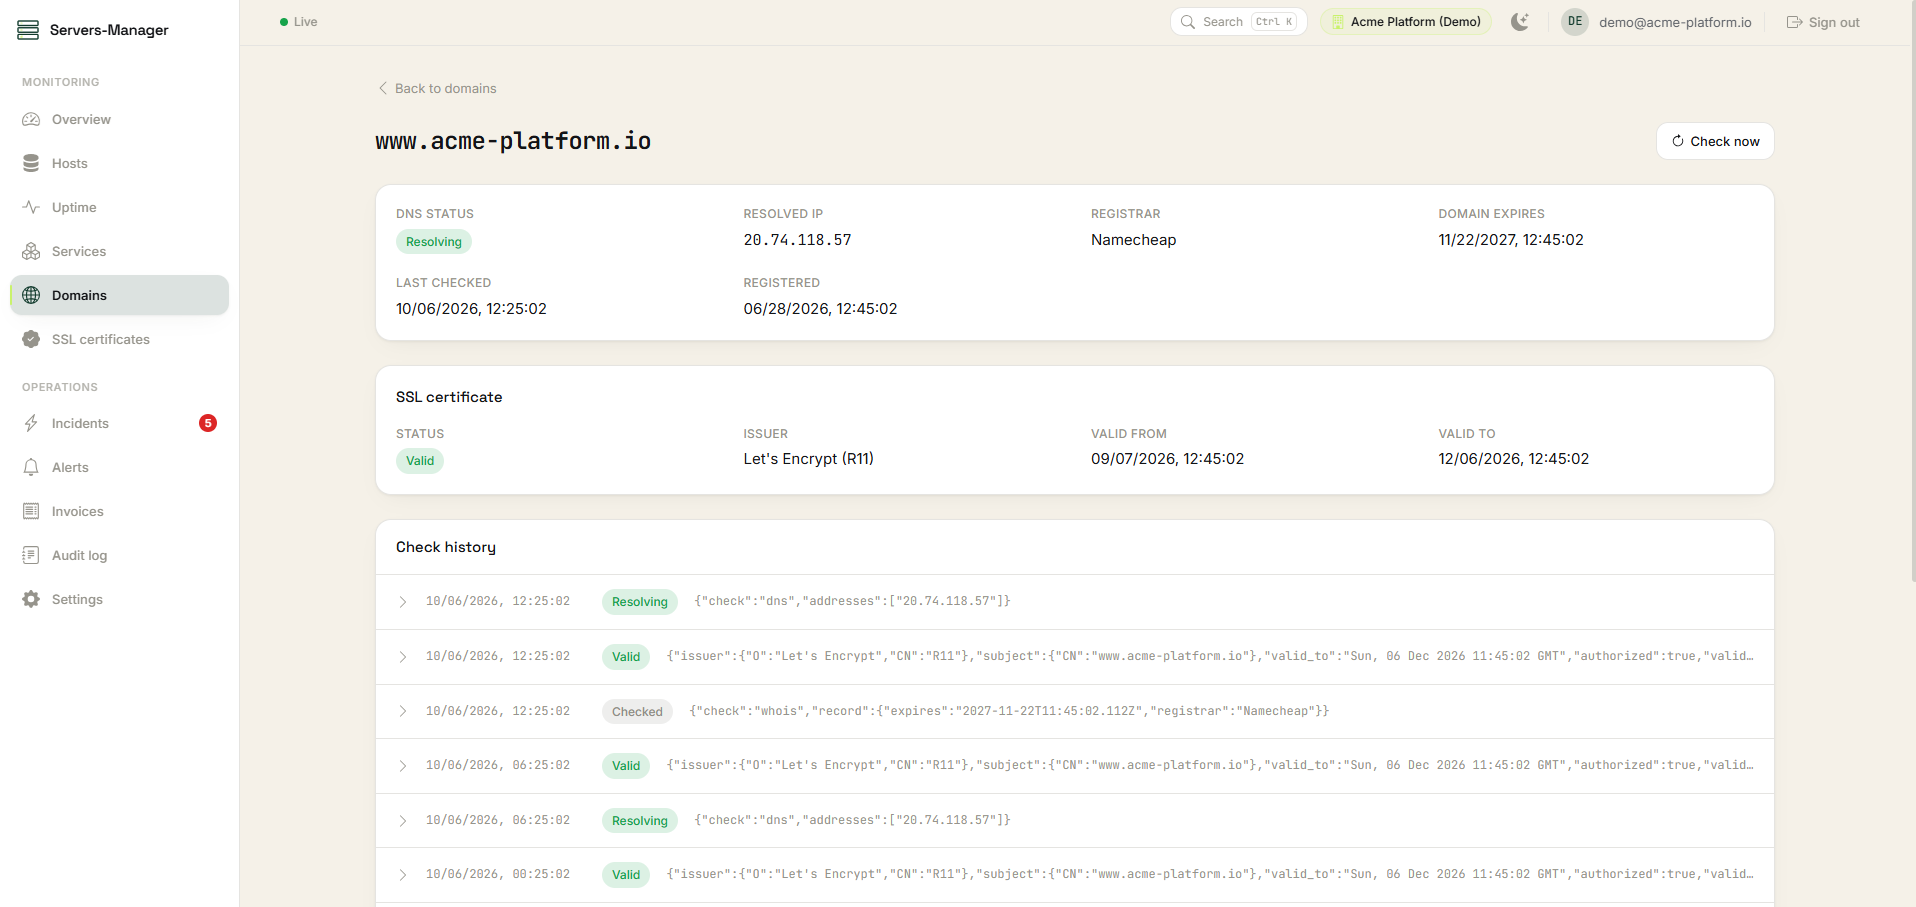Open Invoices from the sidebar
The width and height of the screenshot is (1916, 907).
pyautogui.click(x=119, y=511)
